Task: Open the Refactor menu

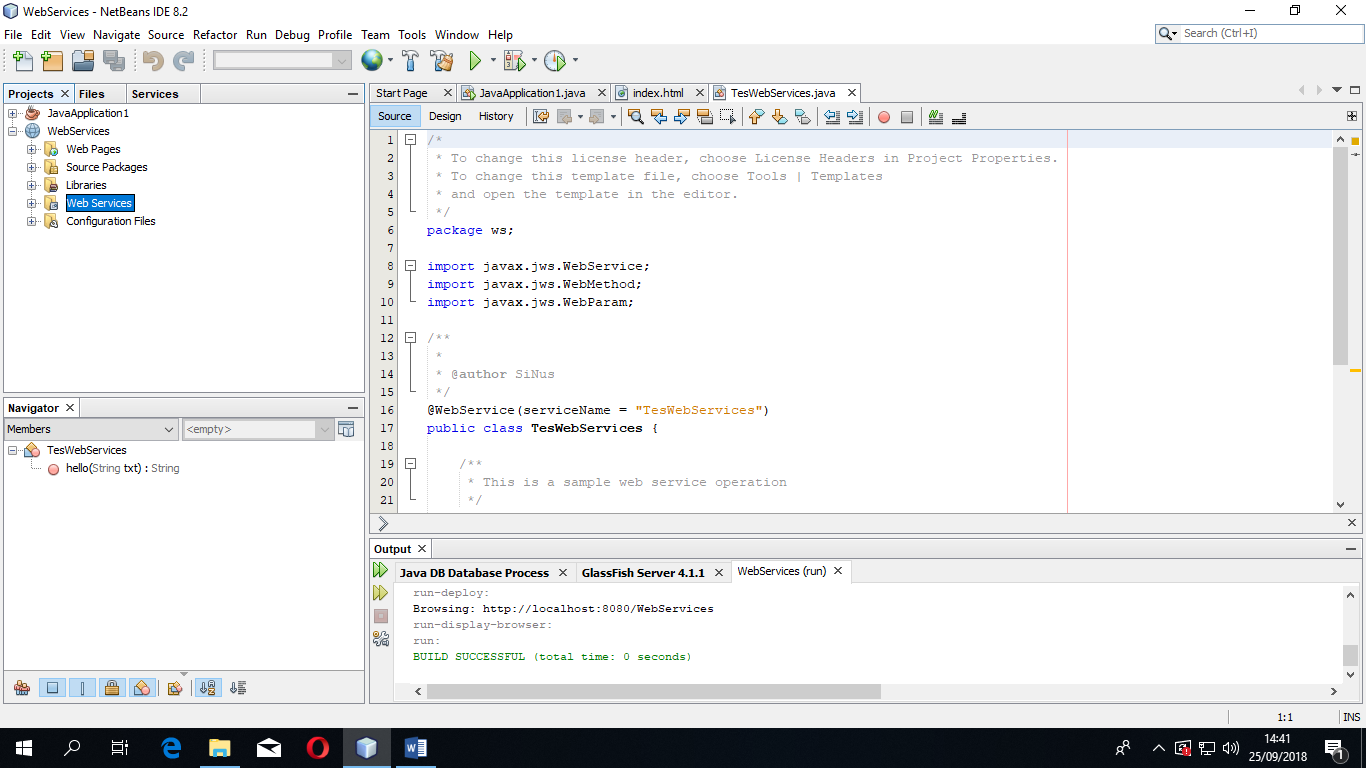Action: click(x=215, y=34)
